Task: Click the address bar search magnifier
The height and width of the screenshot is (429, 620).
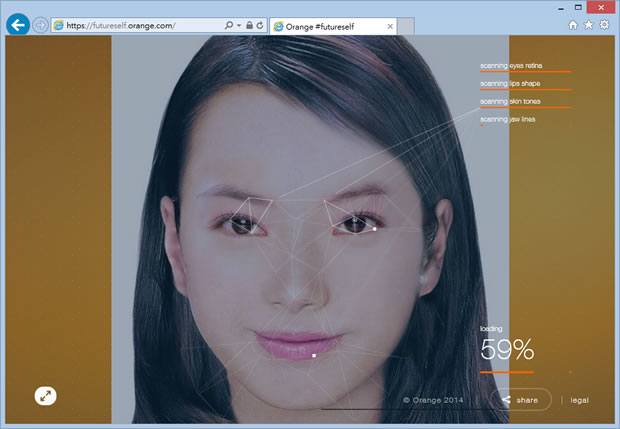Action: [x=229, y=25]
